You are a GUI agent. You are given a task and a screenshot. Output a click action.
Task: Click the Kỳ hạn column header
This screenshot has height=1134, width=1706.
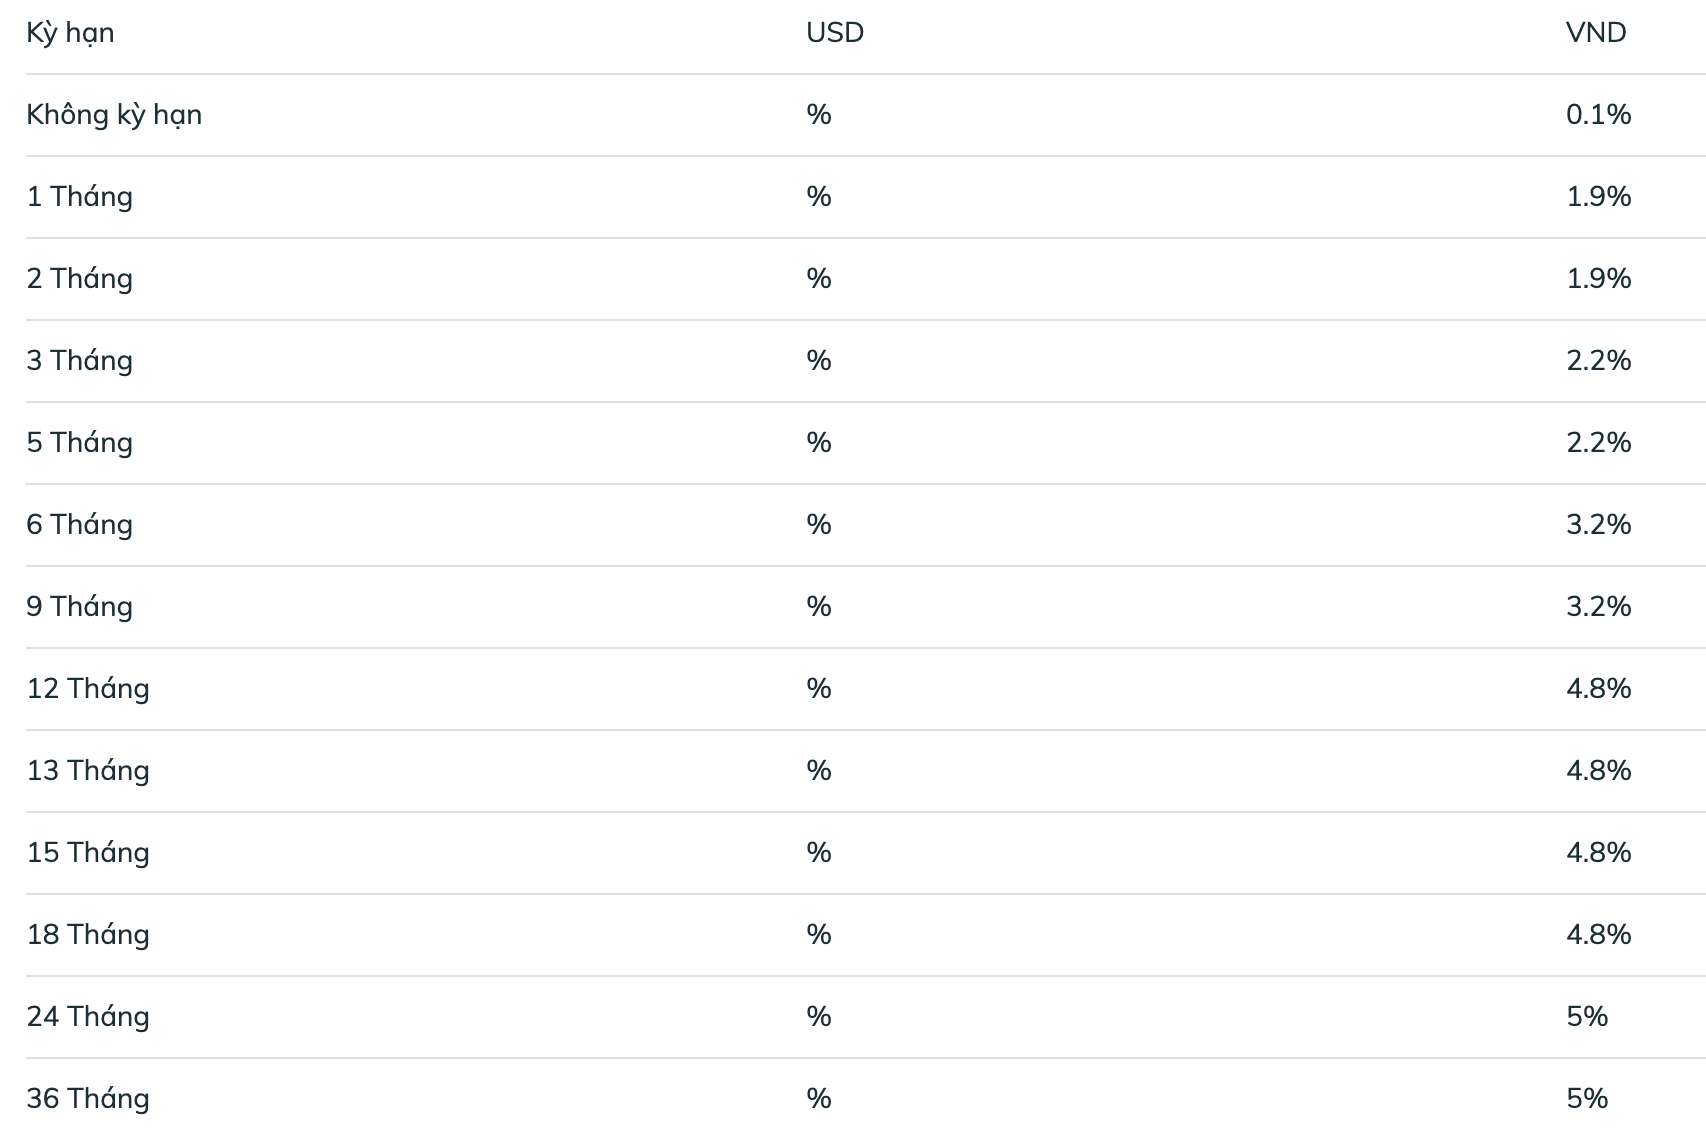[70, 33]
